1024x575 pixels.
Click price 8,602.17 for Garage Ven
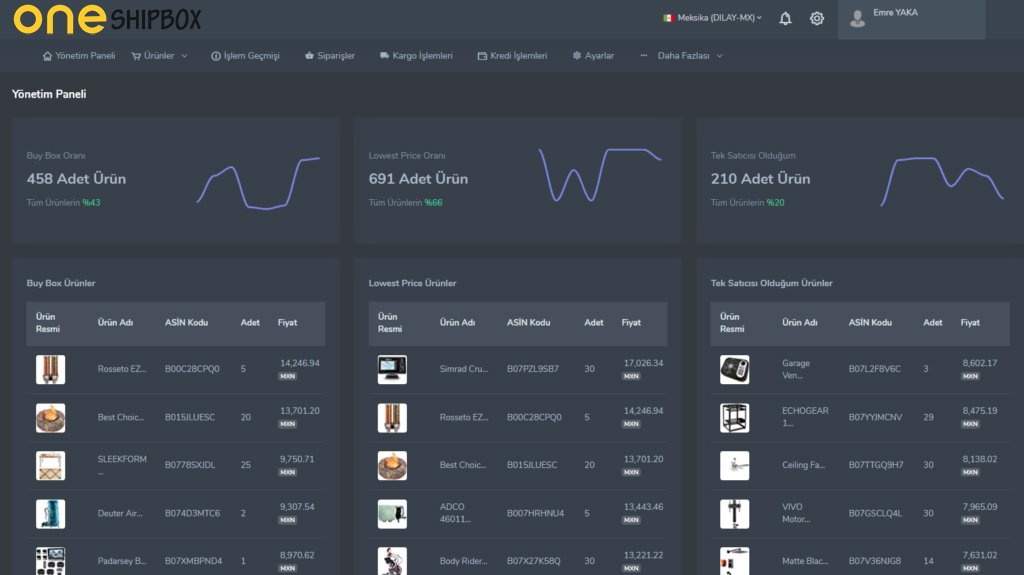click(980, 363)
